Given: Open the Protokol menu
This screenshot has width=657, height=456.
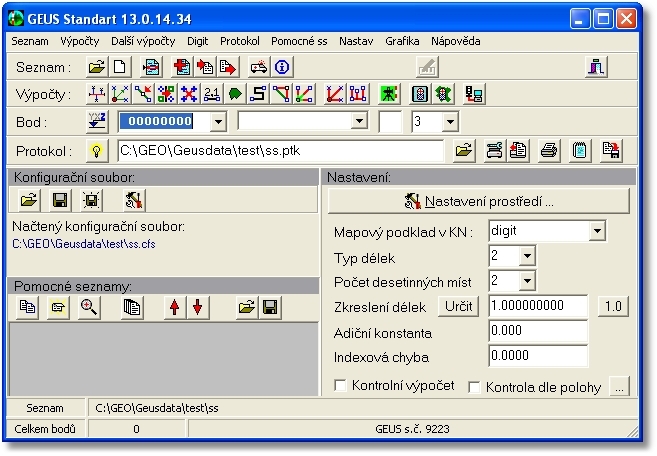Looking at the screenshot, I should [x=240, y=41].
